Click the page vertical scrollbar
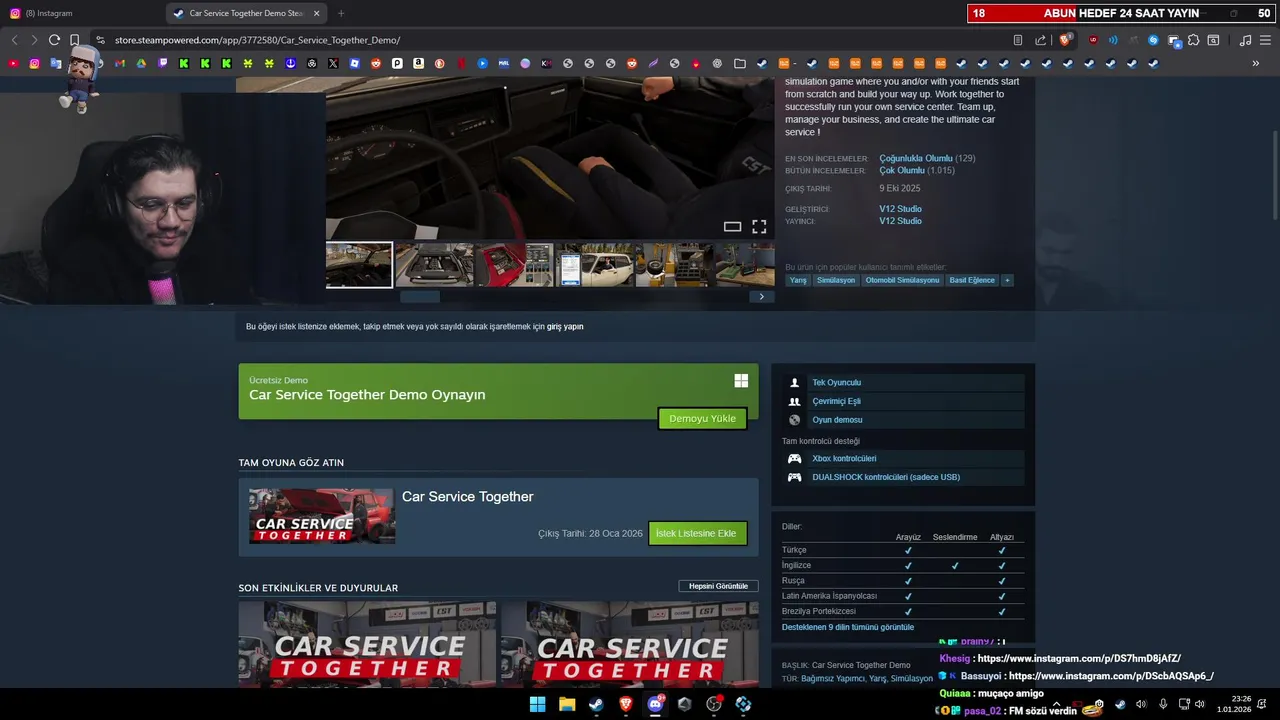The width and height of the screenshot is (1280, 720). (x=1275, y=175)
